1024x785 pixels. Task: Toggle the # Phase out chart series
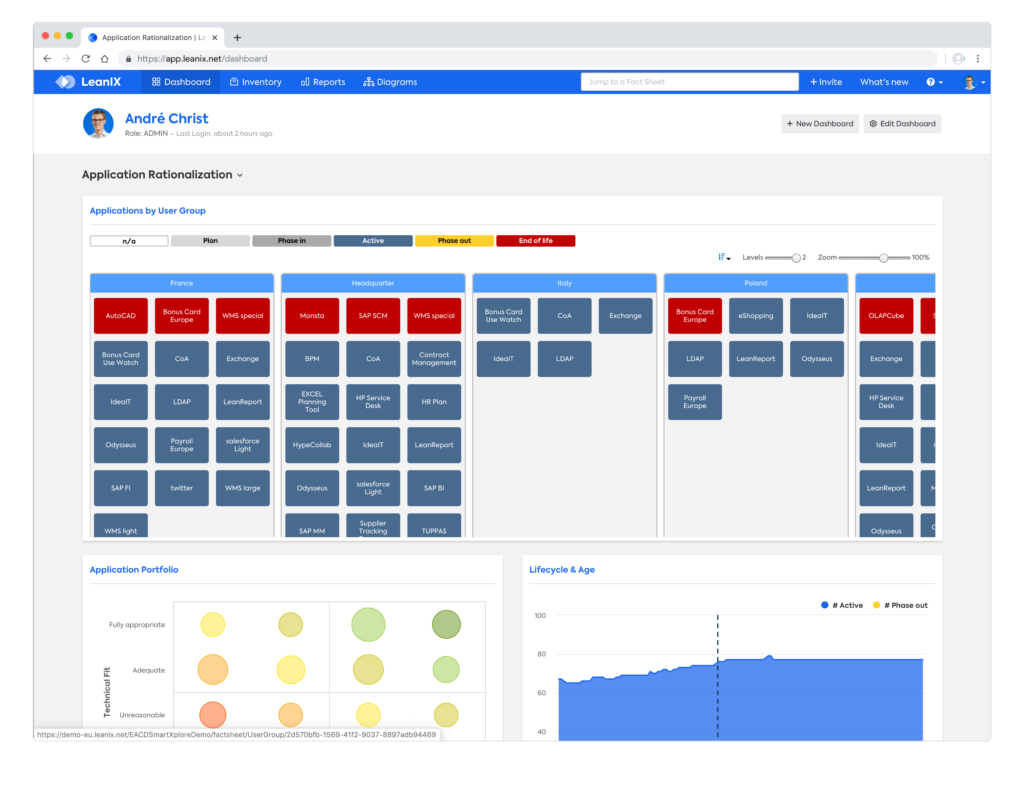901,605
